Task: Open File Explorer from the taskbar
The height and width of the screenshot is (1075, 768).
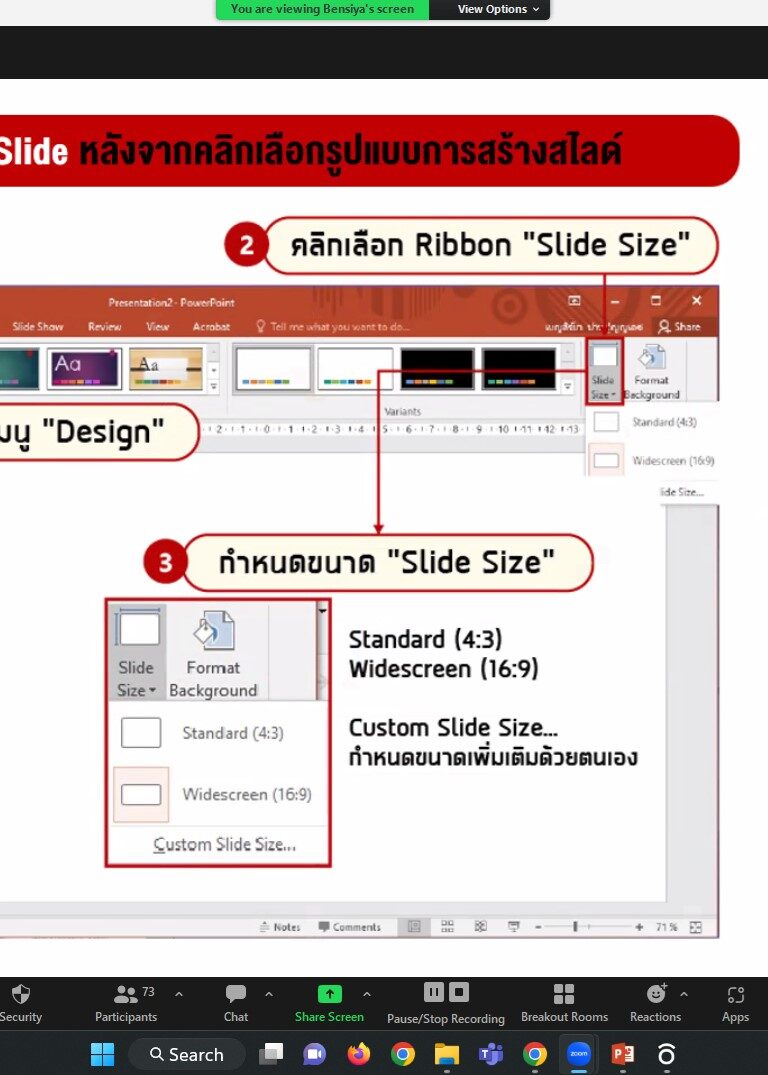Action: click(446, 1054)
